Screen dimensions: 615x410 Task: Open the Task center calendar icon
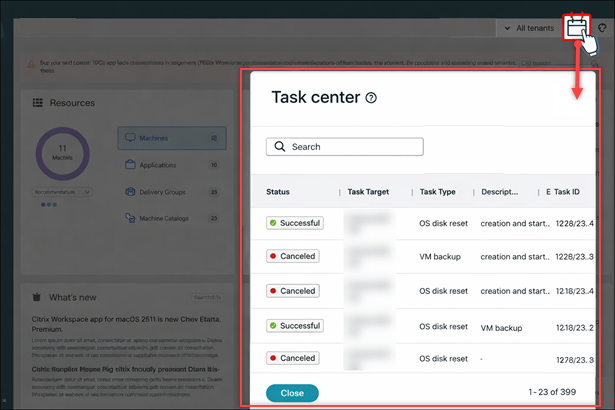[x=576, y=27]
